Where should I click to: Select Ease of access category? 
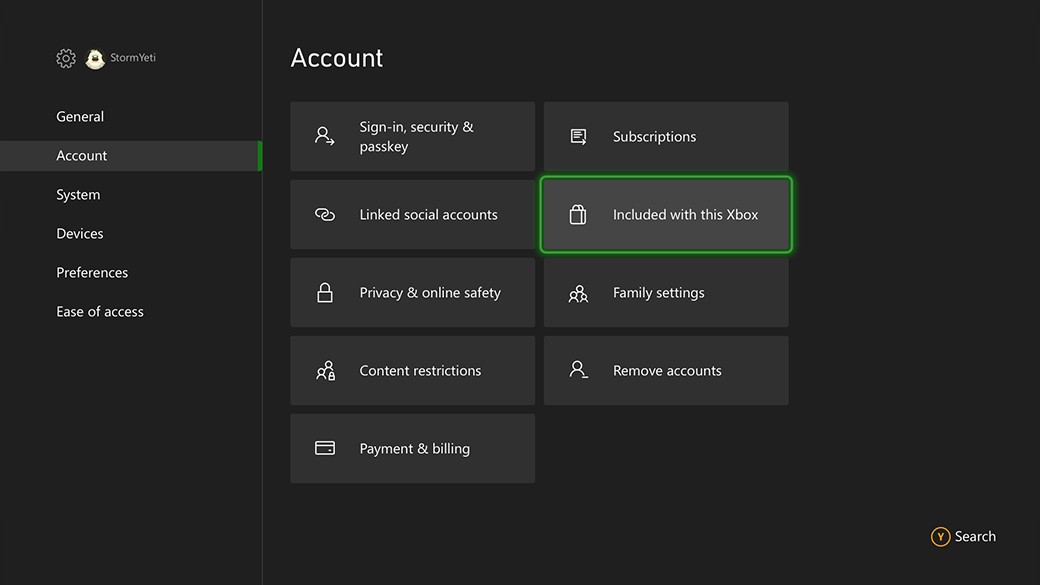coord(100,312)
